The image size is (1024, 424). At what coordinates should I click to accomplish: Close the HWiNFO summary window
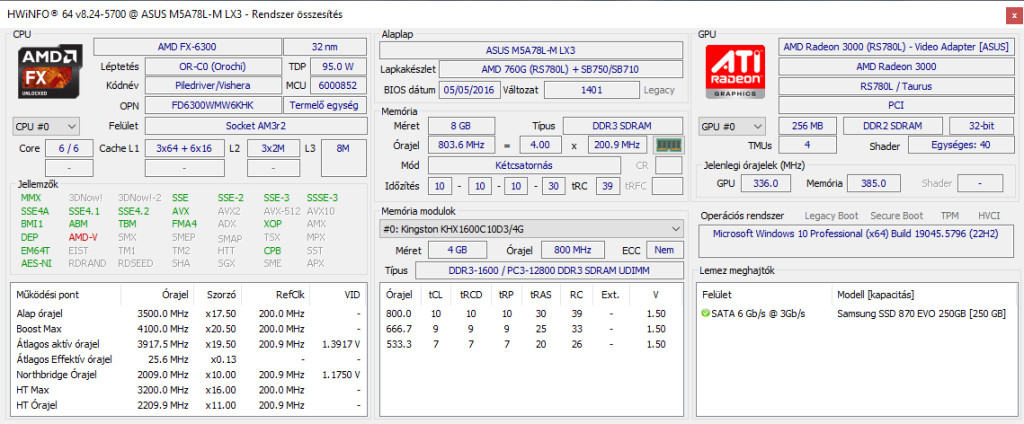(1012, 14)
